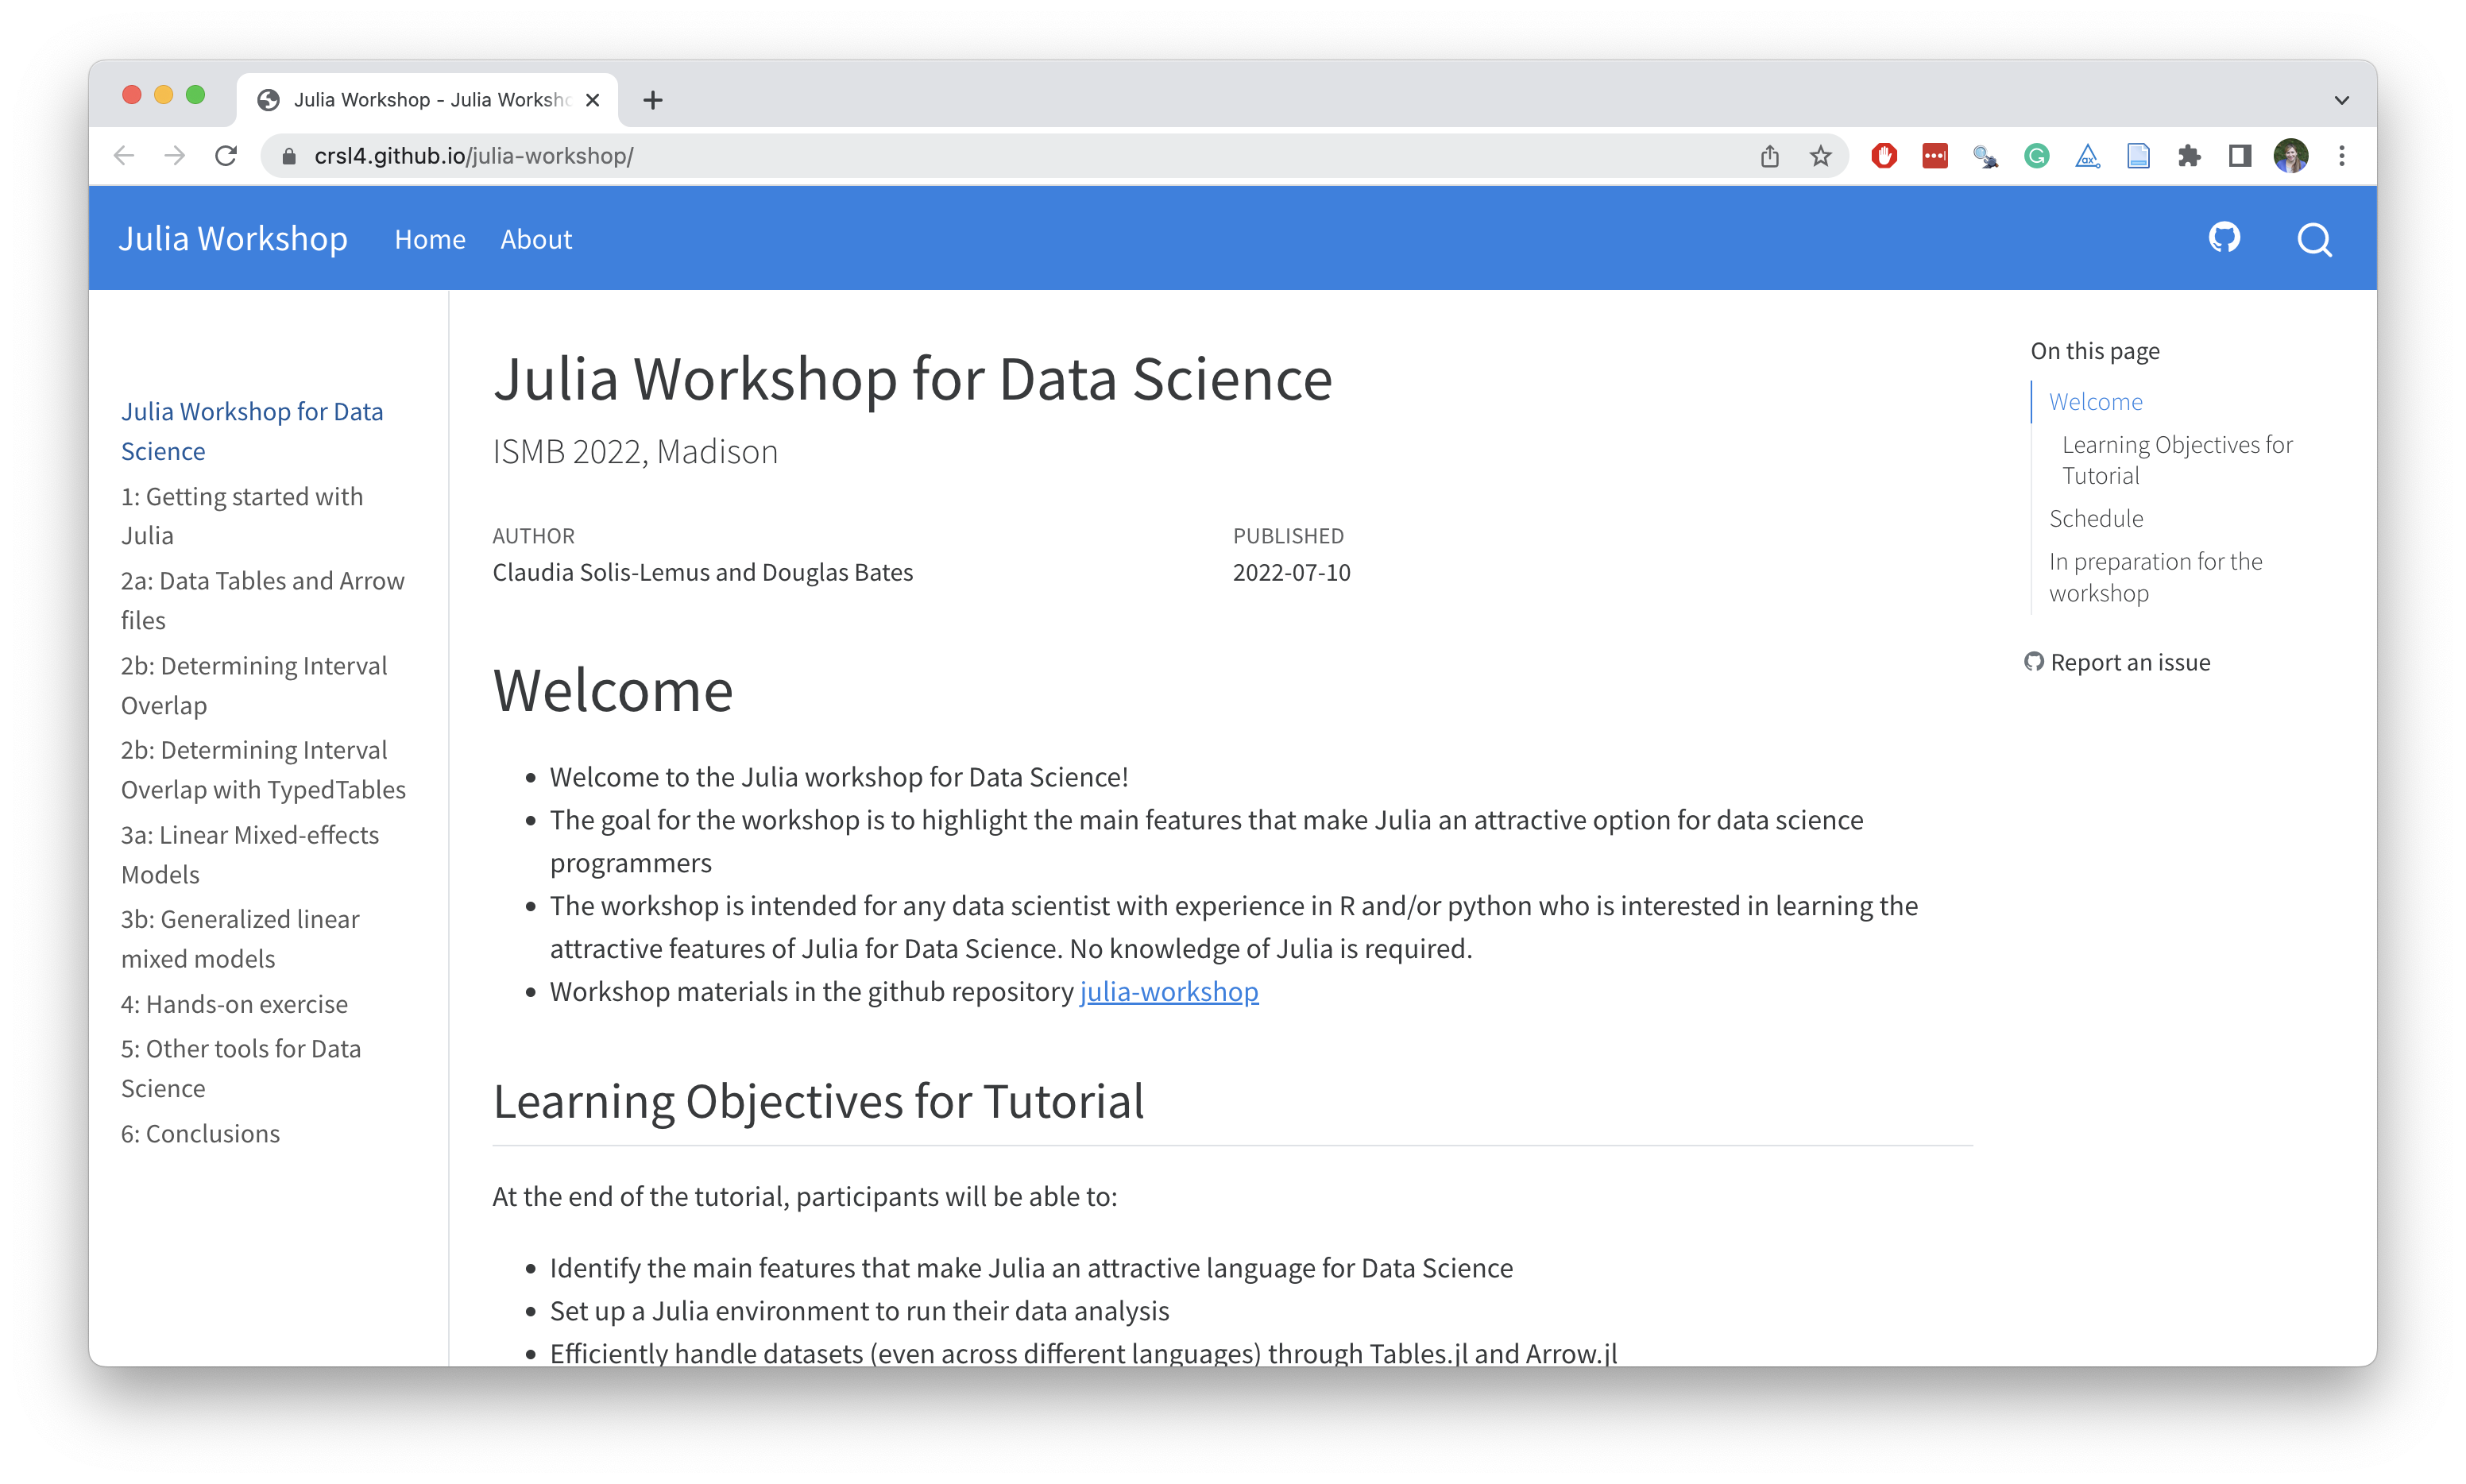The width and height of the screenshot is (2466, 1484).
Task: Open the GitHub repository icon in navbar
Action: [x=2224, y=238]
